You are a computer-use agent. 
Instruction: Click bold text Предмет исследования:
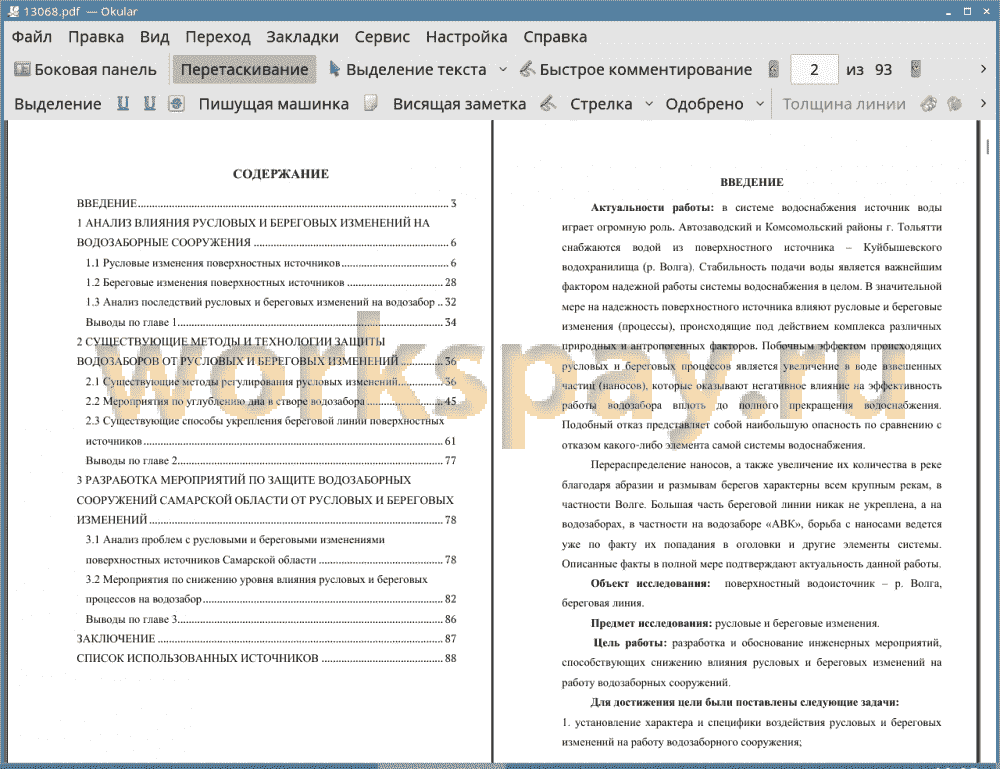pos(651,623)
